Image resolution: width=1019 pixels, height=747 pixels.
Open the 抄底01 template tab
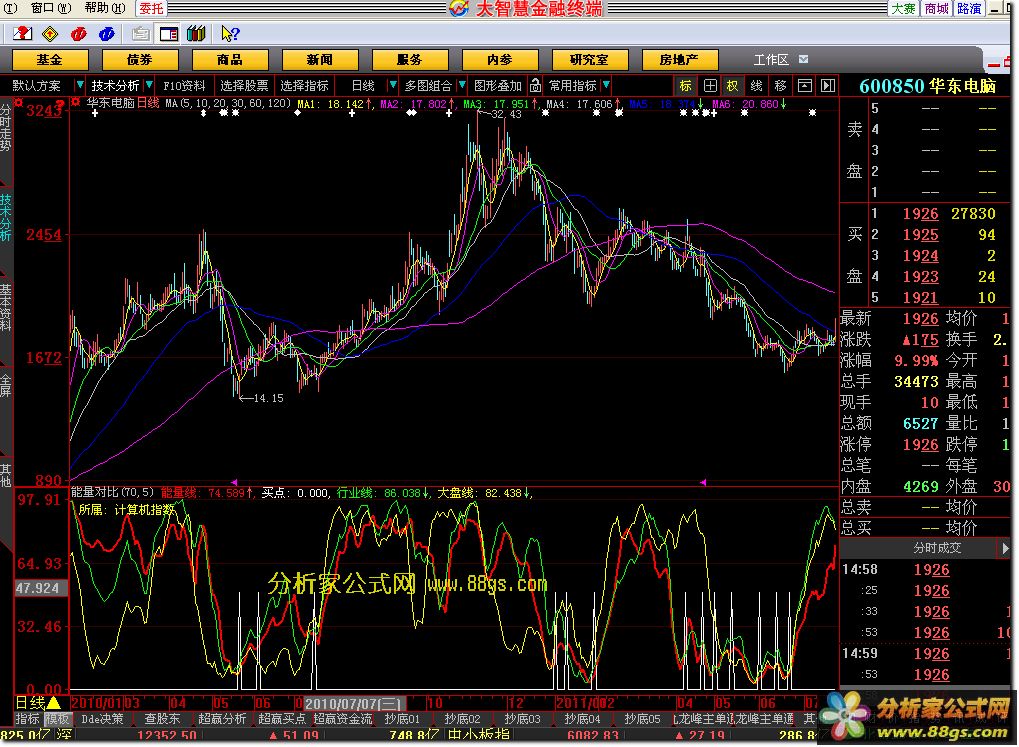(402, 718)
